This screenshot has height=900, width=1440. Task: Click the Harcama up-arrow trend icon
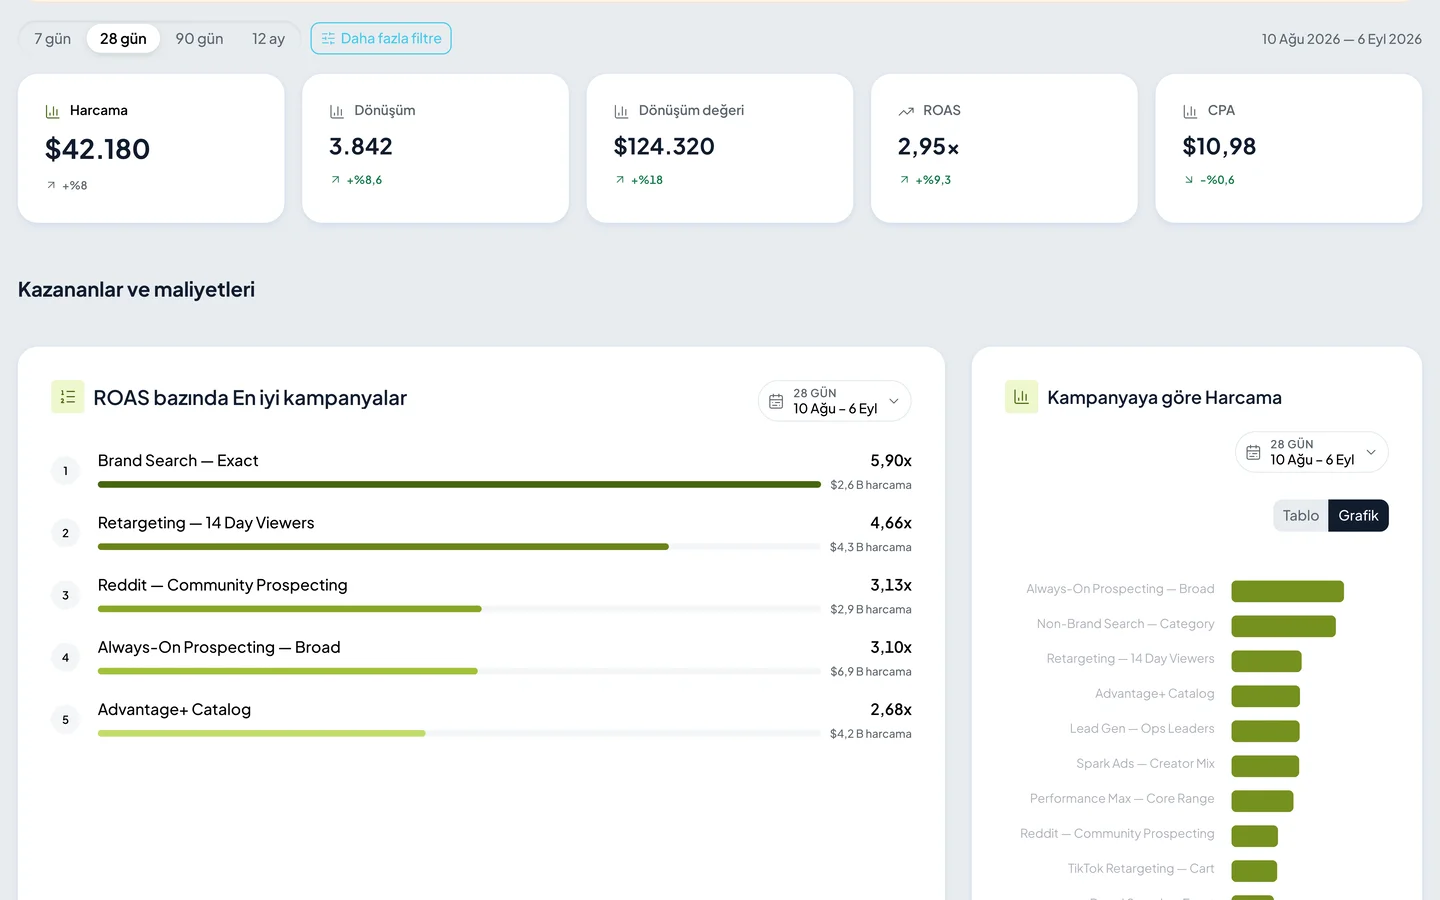coord(51,185)
